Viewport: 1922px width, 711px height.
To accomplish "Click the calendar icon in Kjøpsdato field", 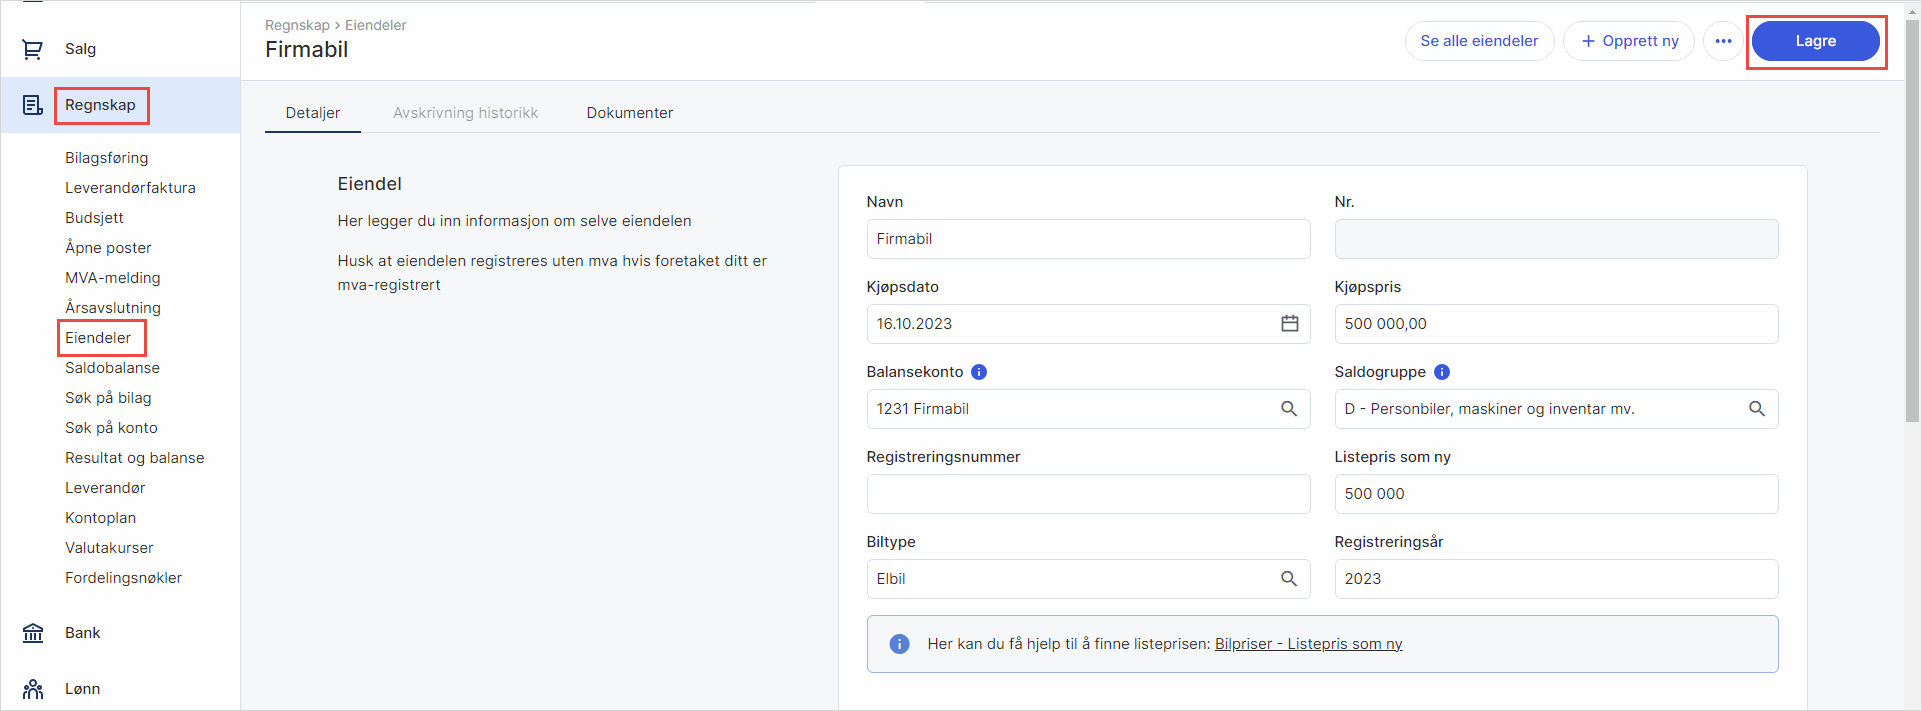I will [1289, 324].
